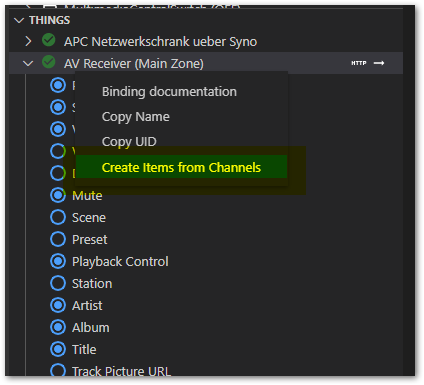The image size is (424, 385).
Task: Collapse the AV Receiver (Main Zone) node
Action: pos(28,63)
